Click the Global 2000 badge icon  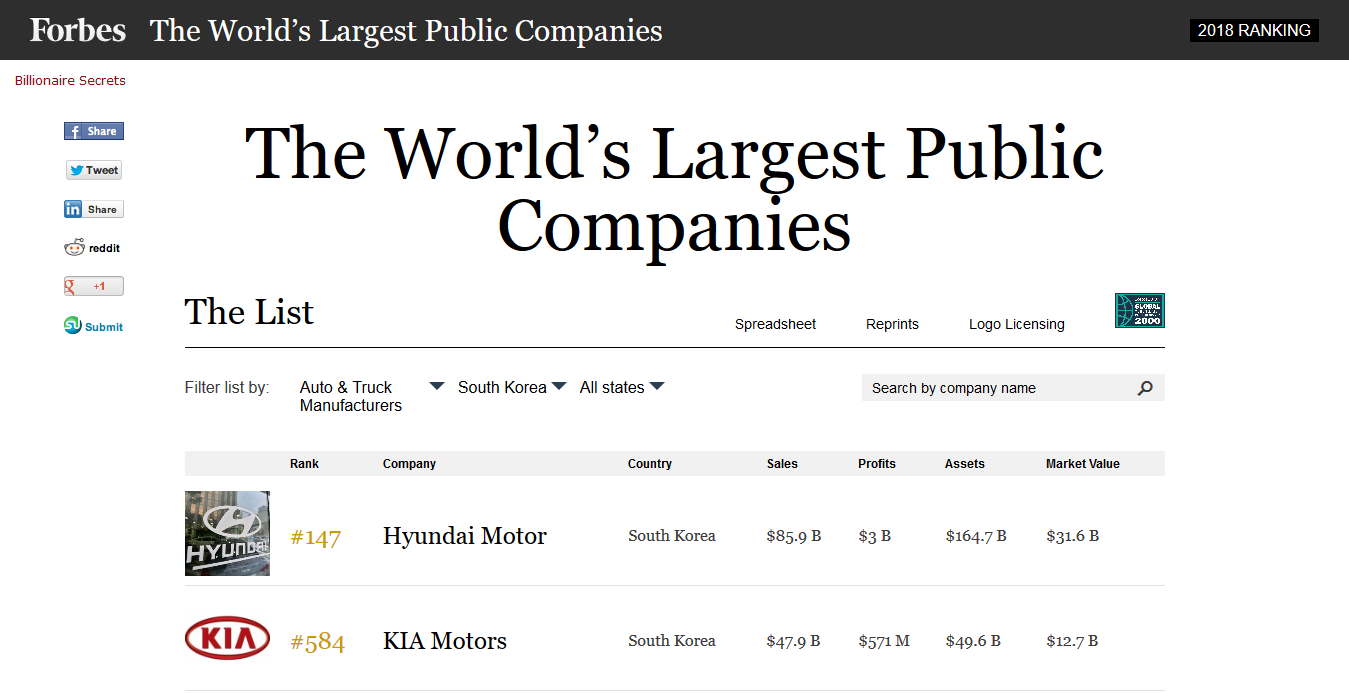pyautogui.click(x=1139, y=310)
